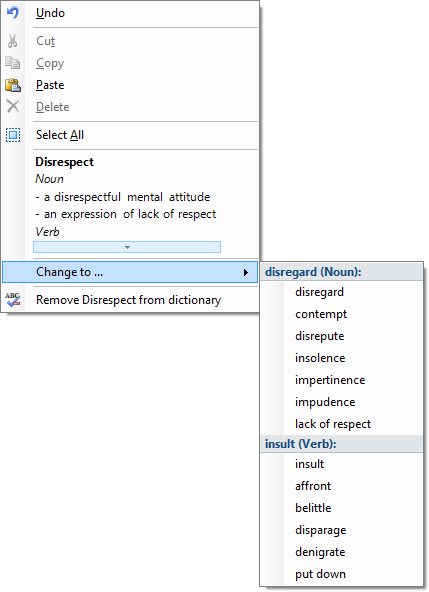Screen dimensions: 429x592
Task: Replace word with verb insult
Action: [341, 464]
